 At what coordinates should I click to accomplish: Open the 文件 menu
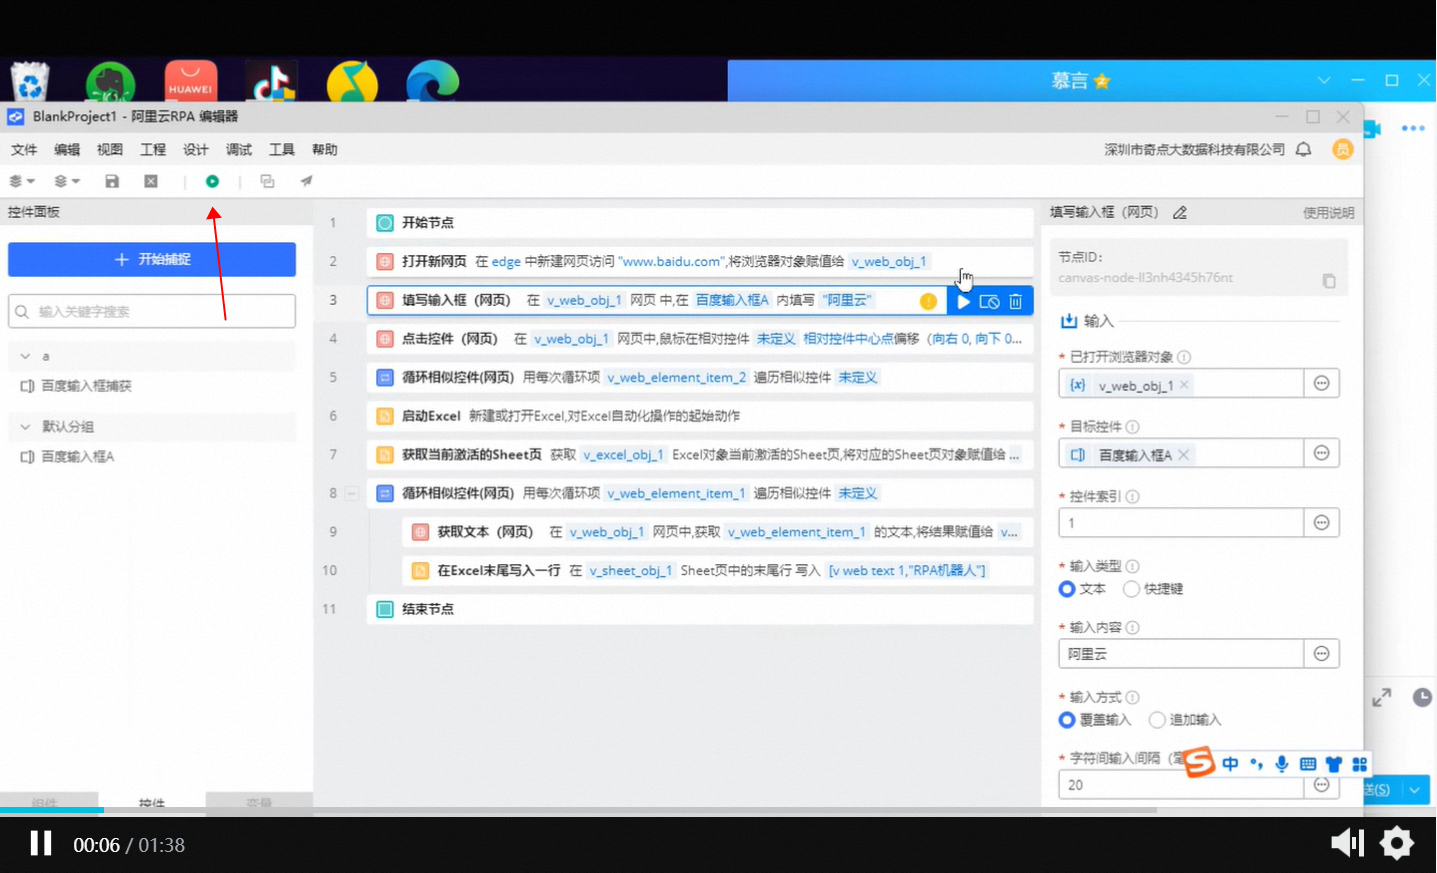(24, 150)
